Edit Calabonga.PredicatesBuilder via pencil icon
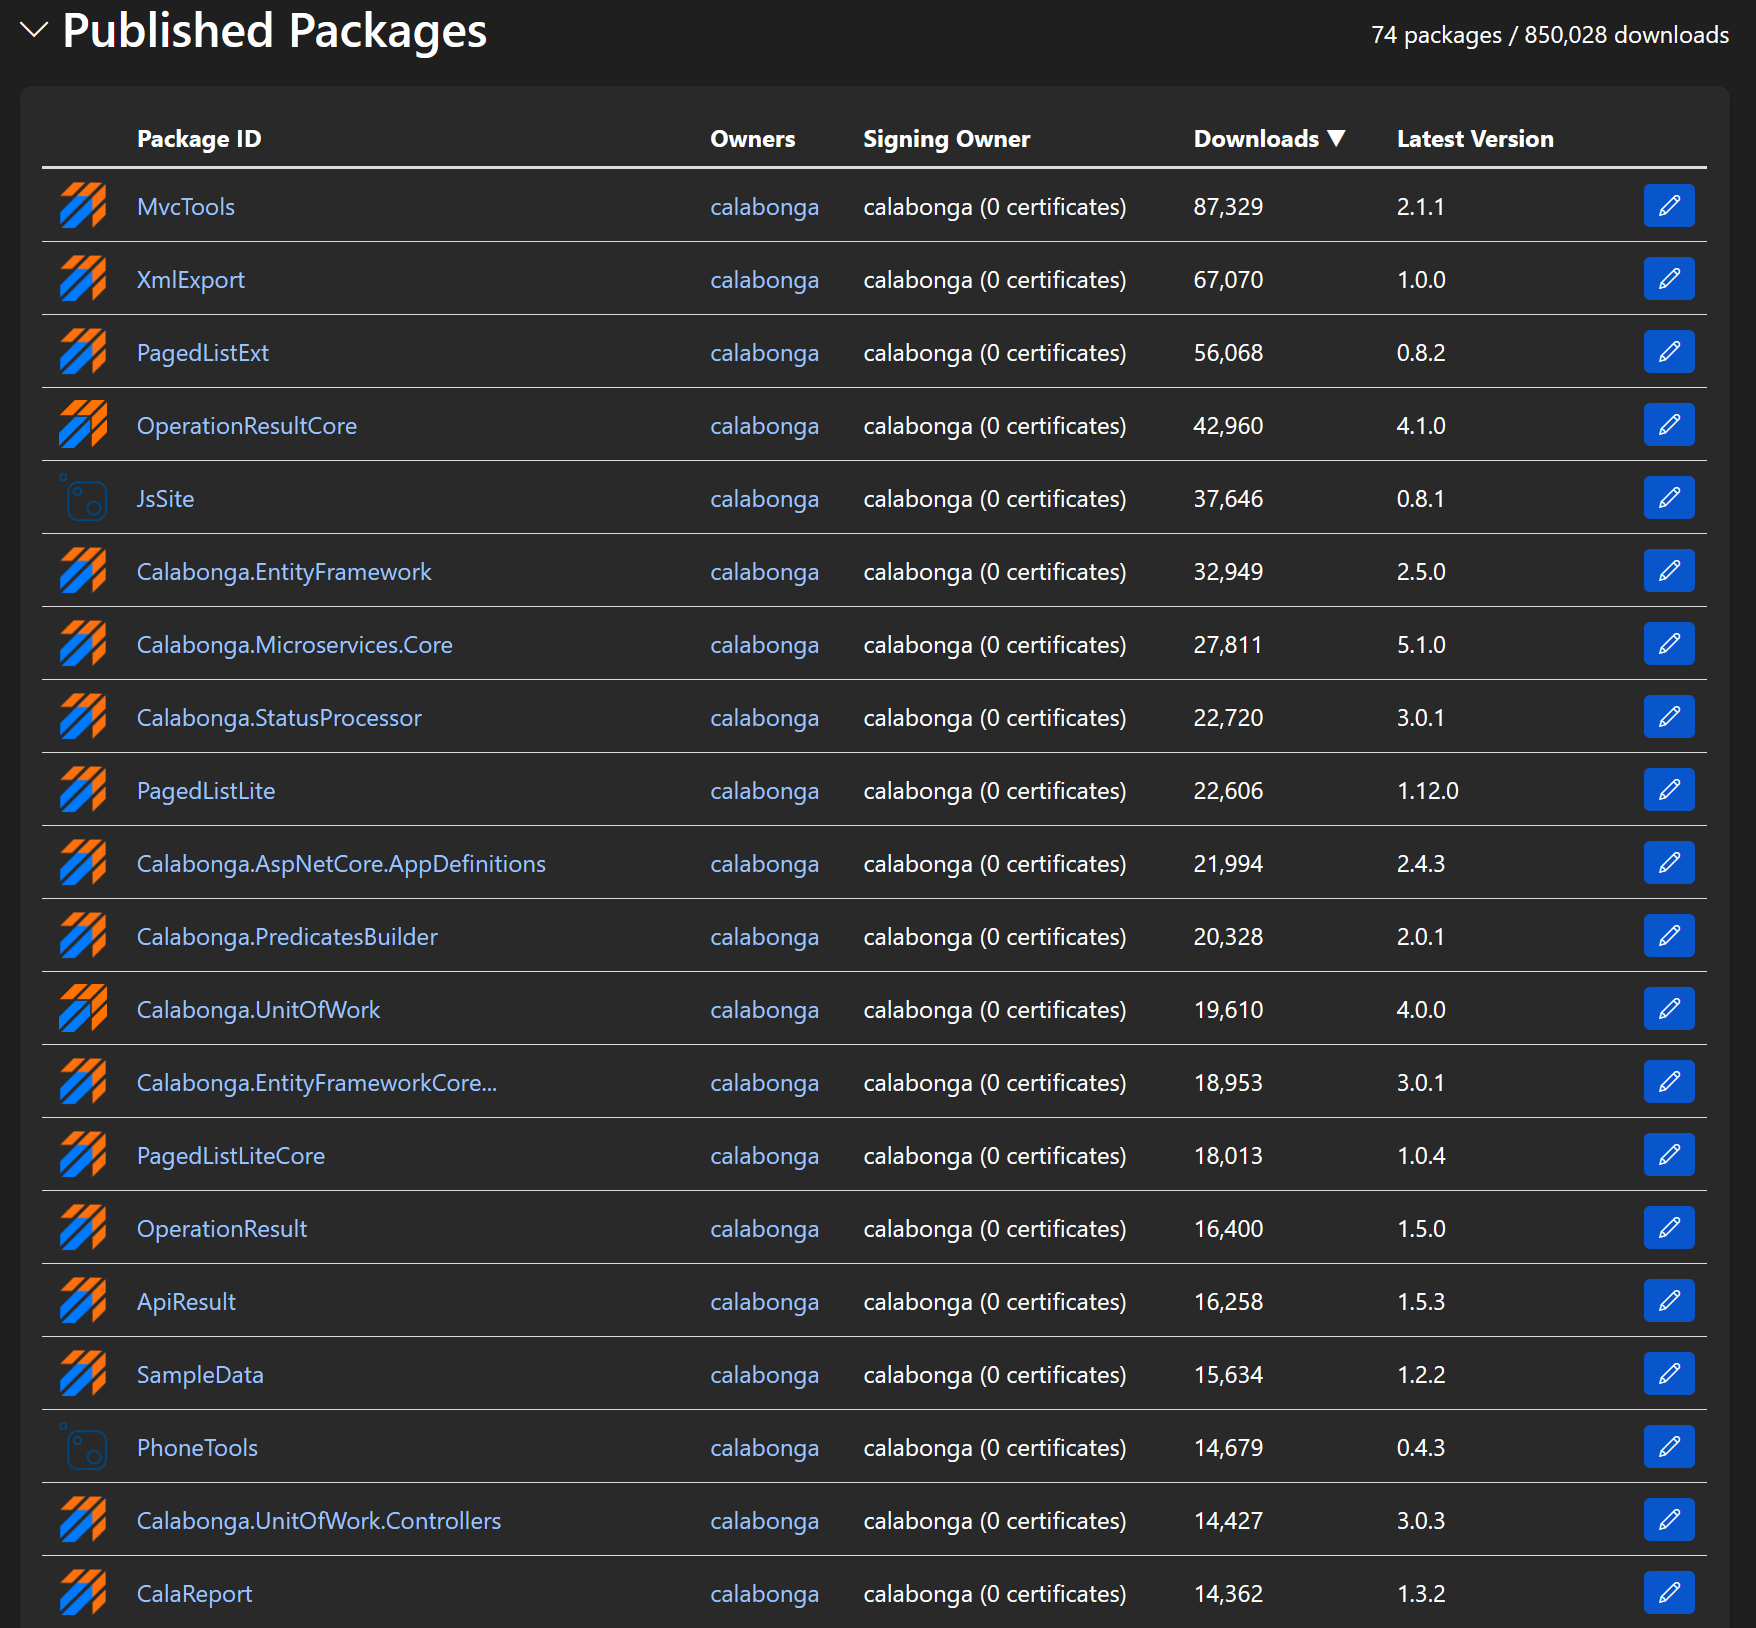The width and height of the screenshot is (1756, 1628). (1669, 936)
